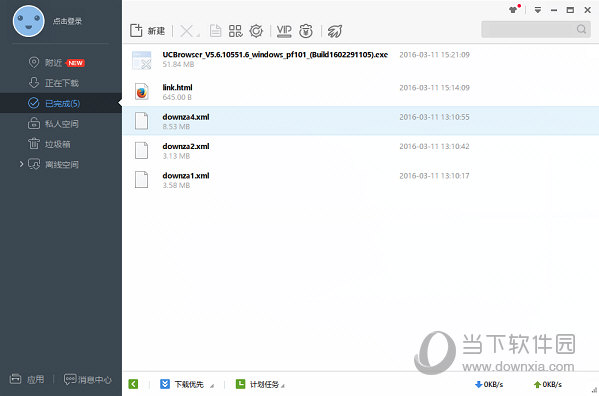Click the 新建 new task button
599x396 pixels.
coord(147,31)
